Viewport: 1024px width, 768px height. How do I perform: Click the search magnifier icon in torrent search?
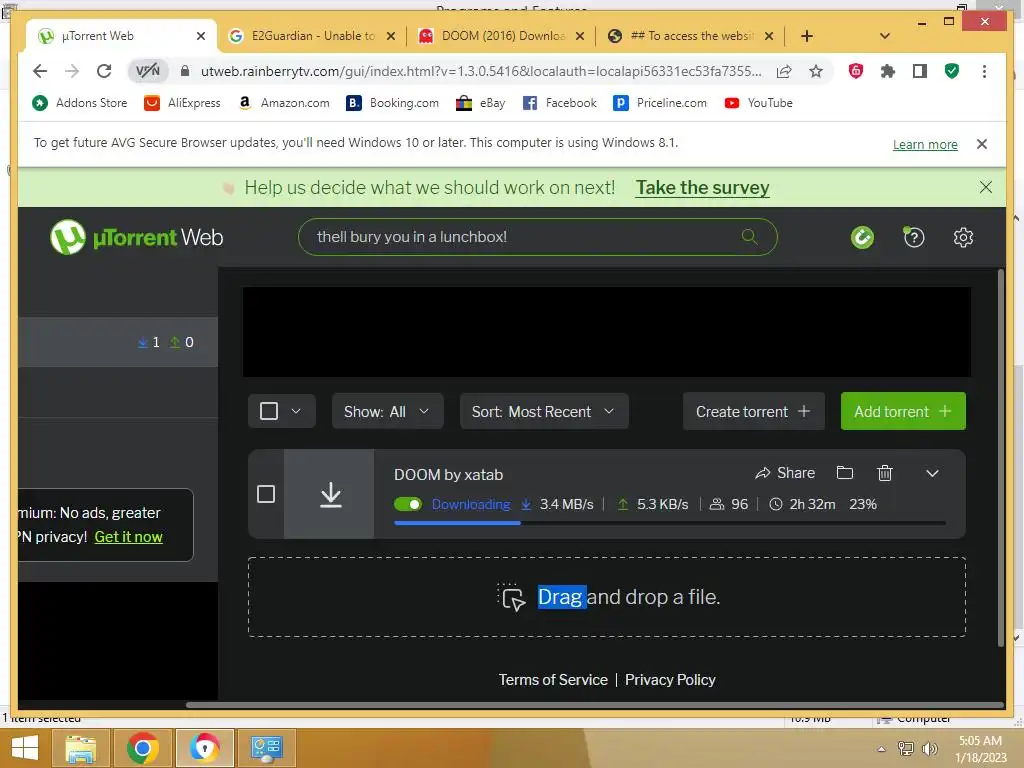tap(749, 236)
